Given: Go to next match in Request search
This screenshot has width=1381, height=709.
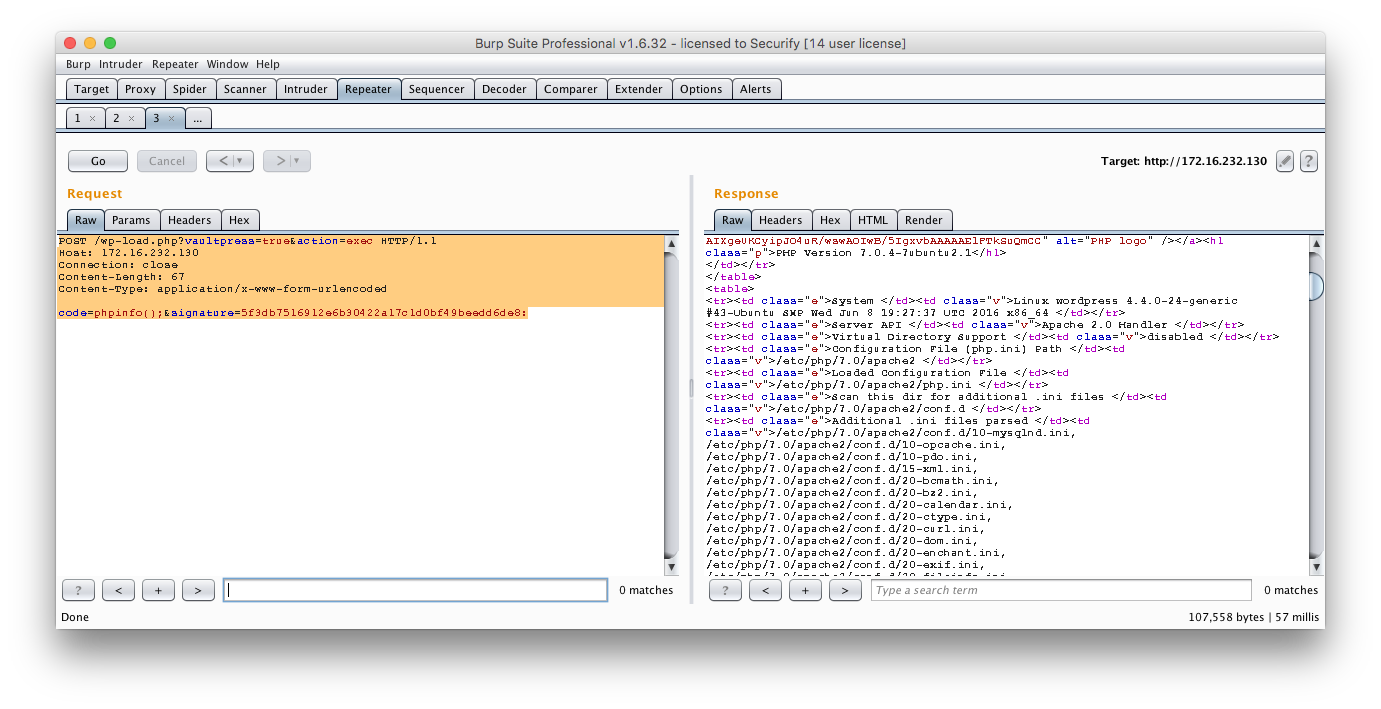Looking at the screenshot, I should [x=198, y=590].
